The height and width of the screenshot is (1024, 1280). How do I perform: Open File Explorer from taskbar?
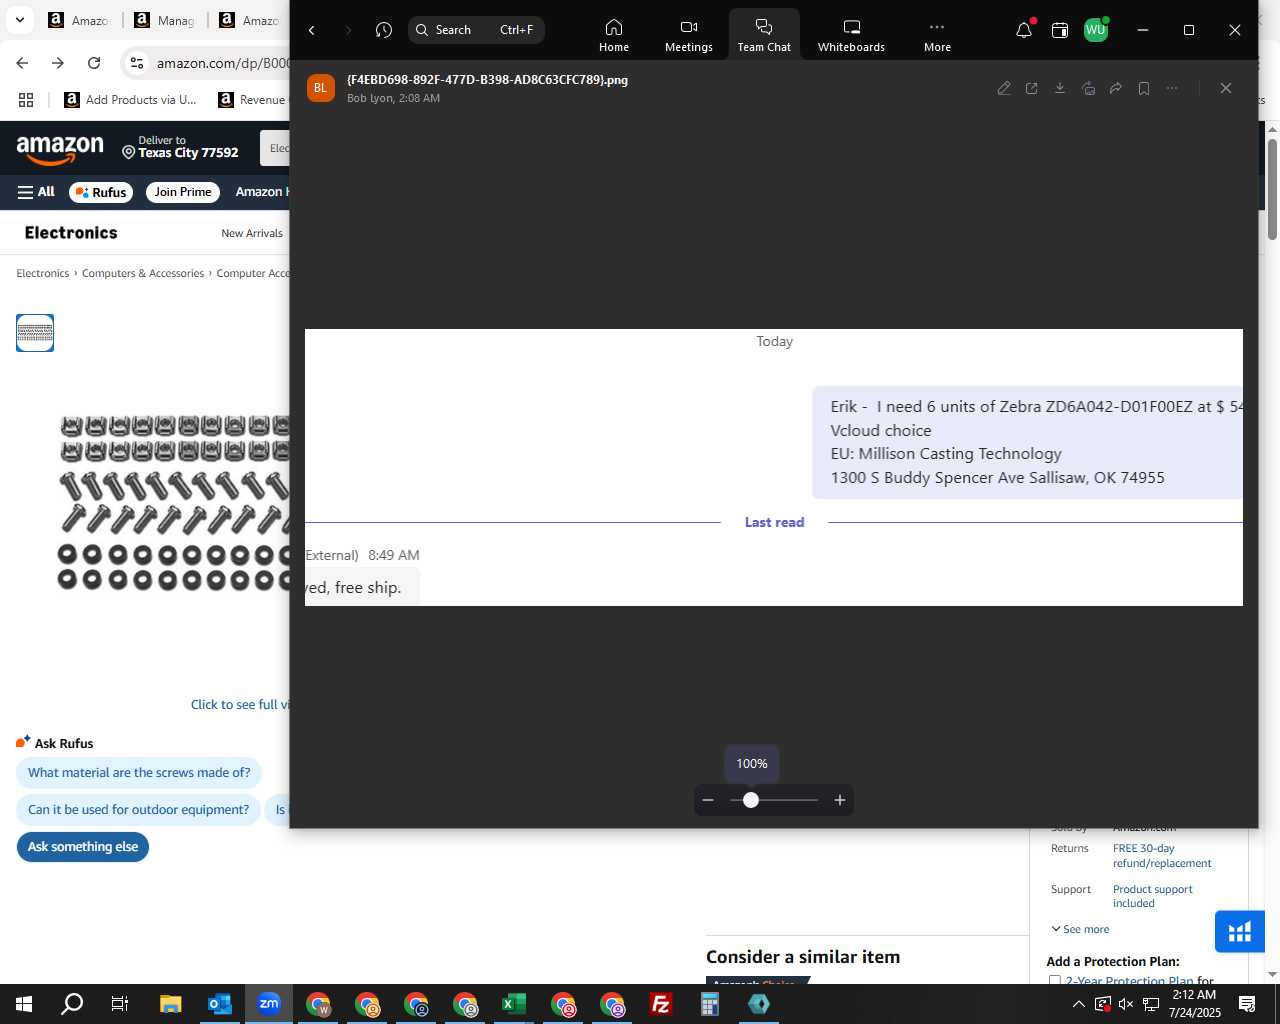point(170,1004)
